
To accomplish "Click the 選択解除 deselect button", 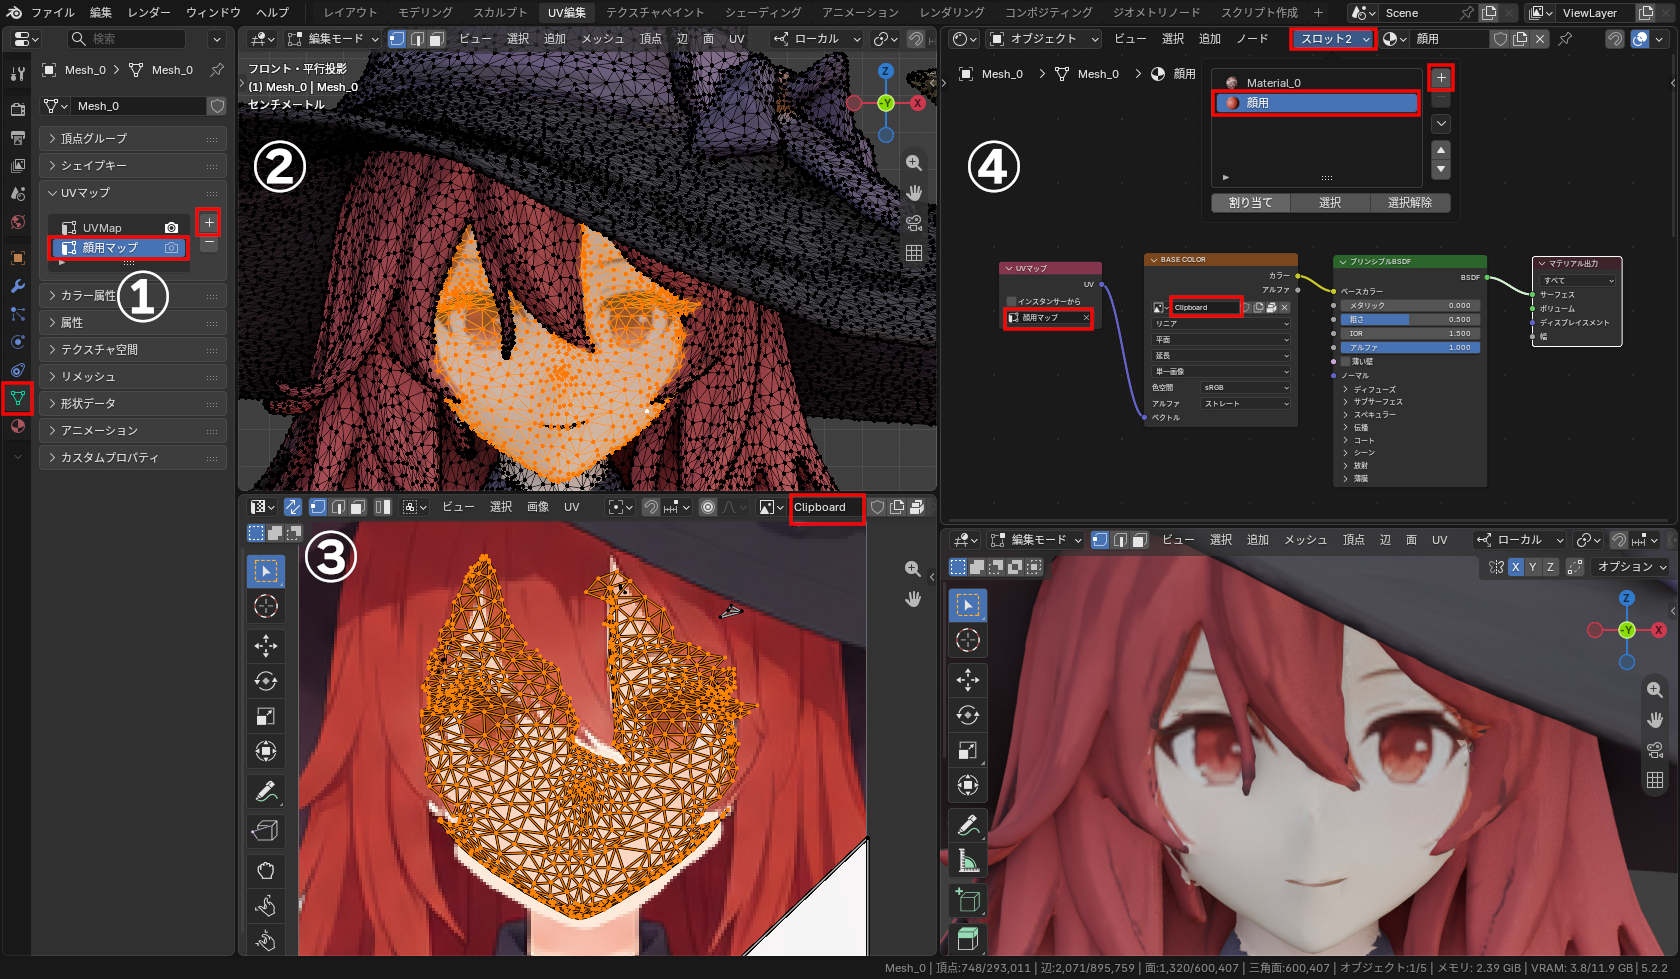I will pyautogui.click(x=1409, y=202).
